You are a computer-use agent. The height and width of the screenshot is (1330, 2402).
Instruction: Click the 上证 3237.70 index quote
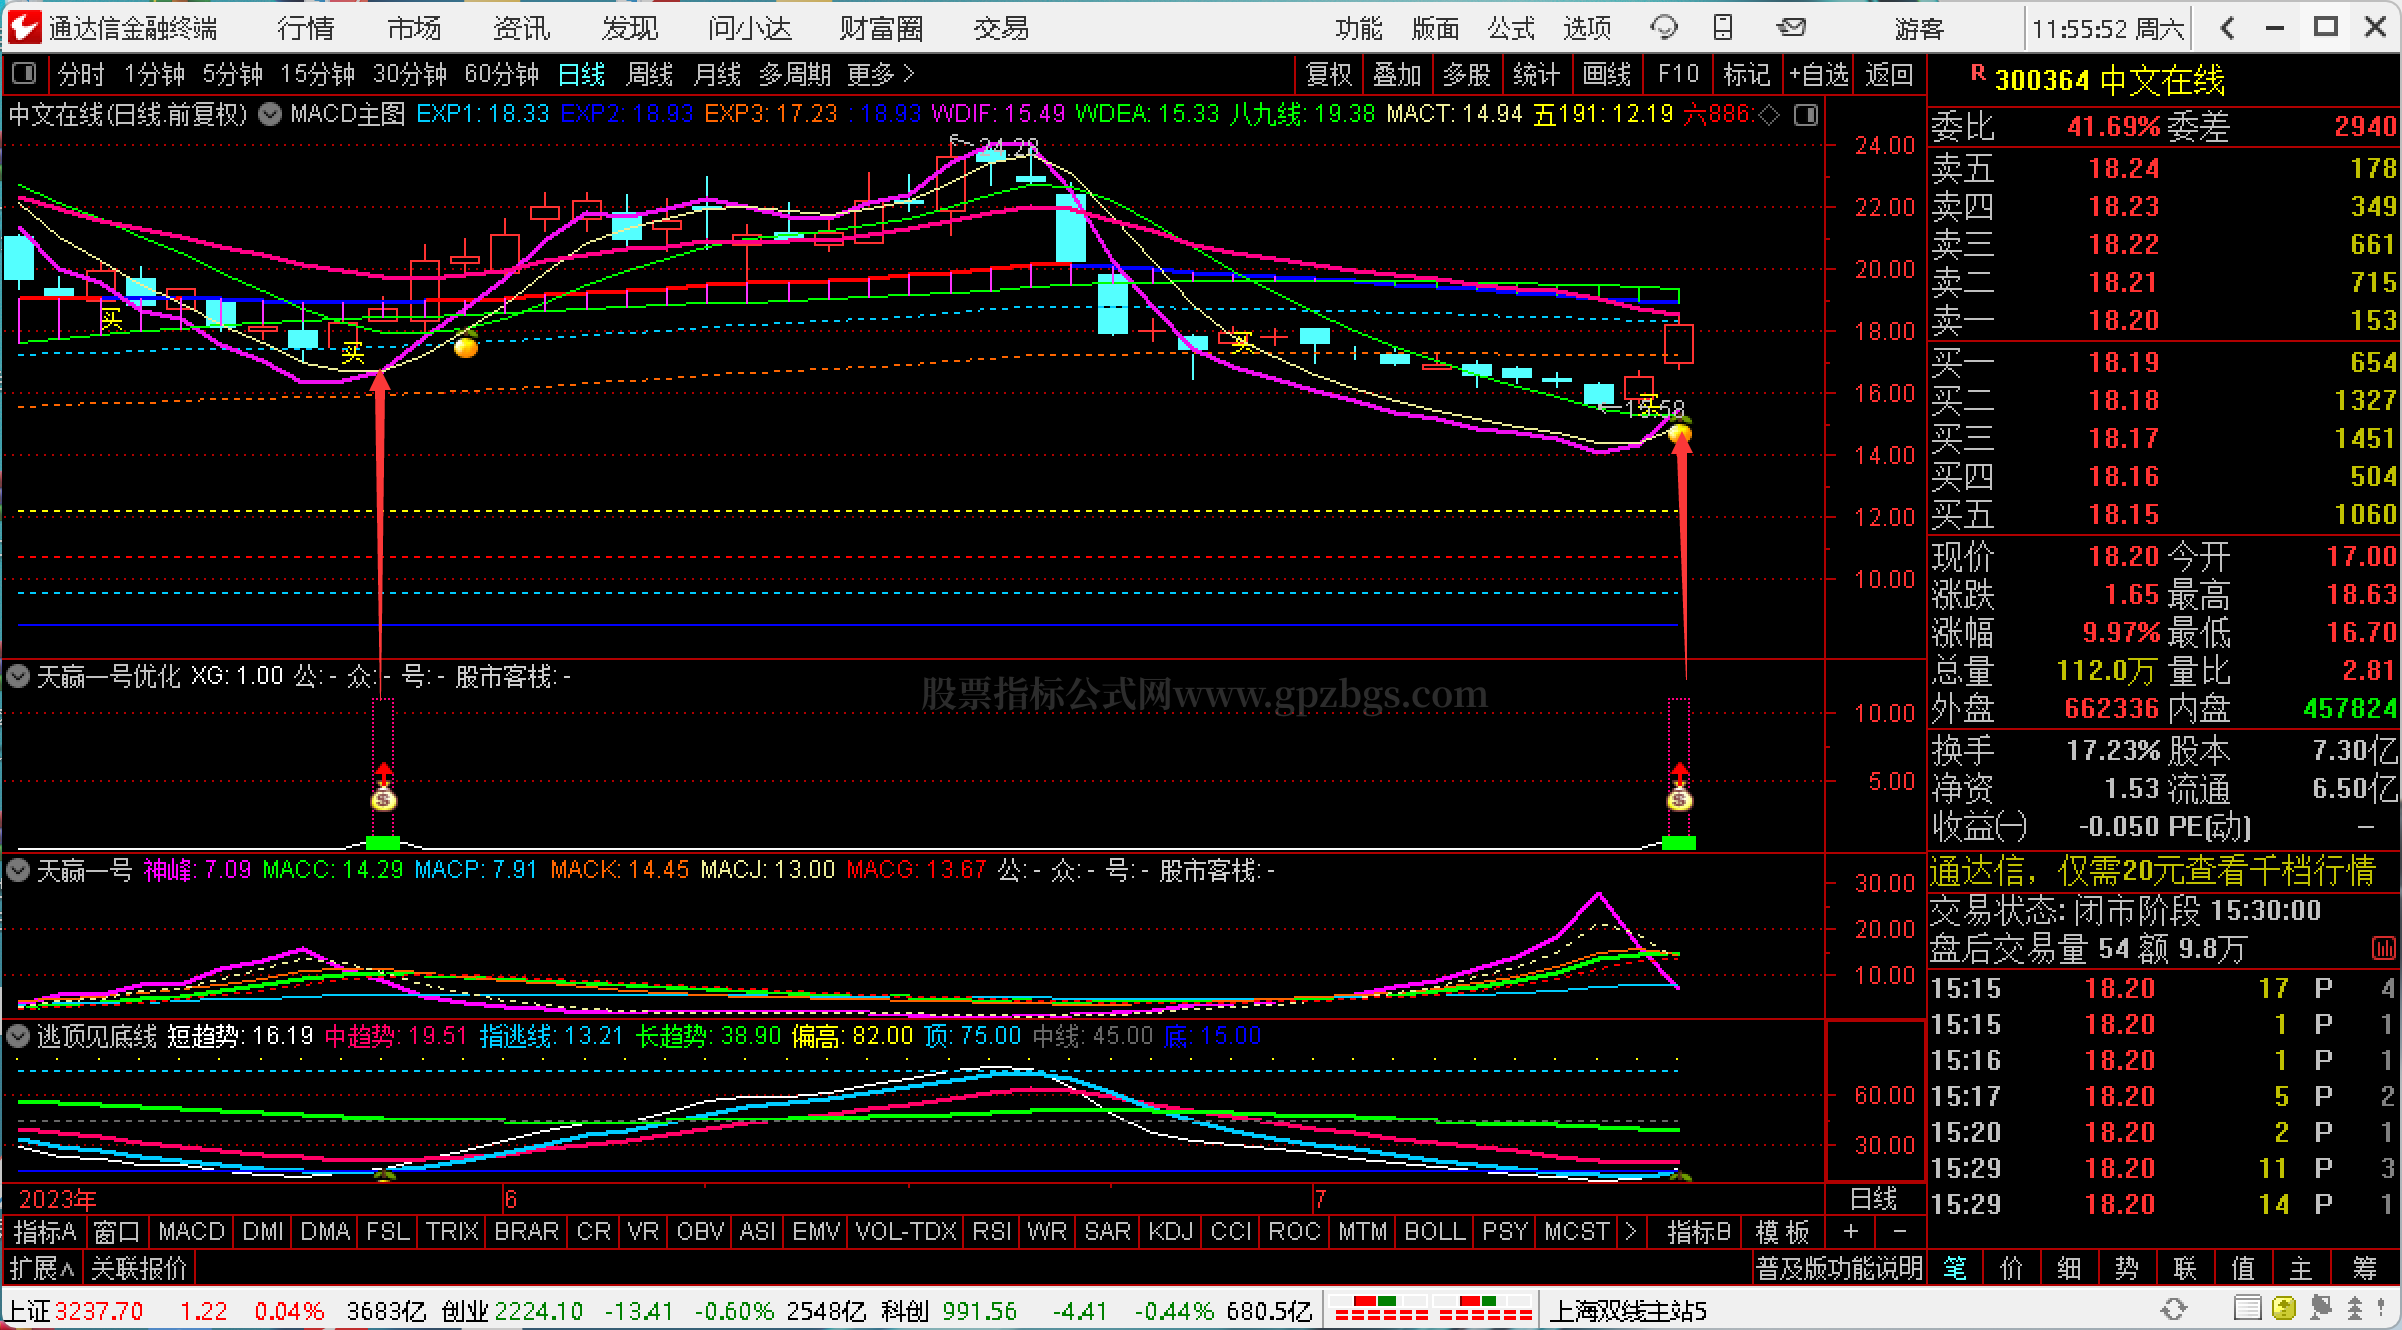tap(75, 1310)
